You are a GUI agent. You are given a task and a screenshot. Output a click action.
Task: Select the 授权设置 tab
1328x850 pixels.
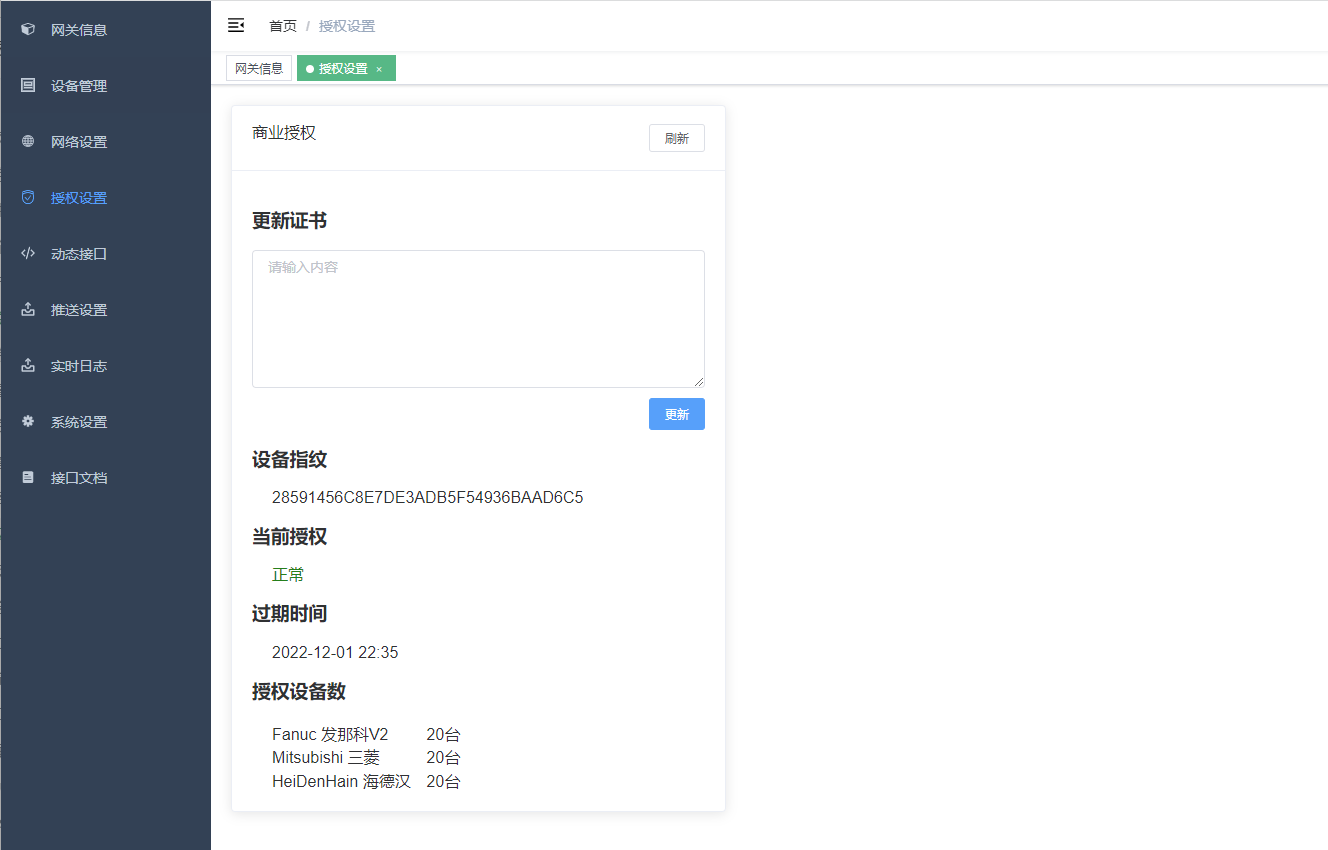342,69
